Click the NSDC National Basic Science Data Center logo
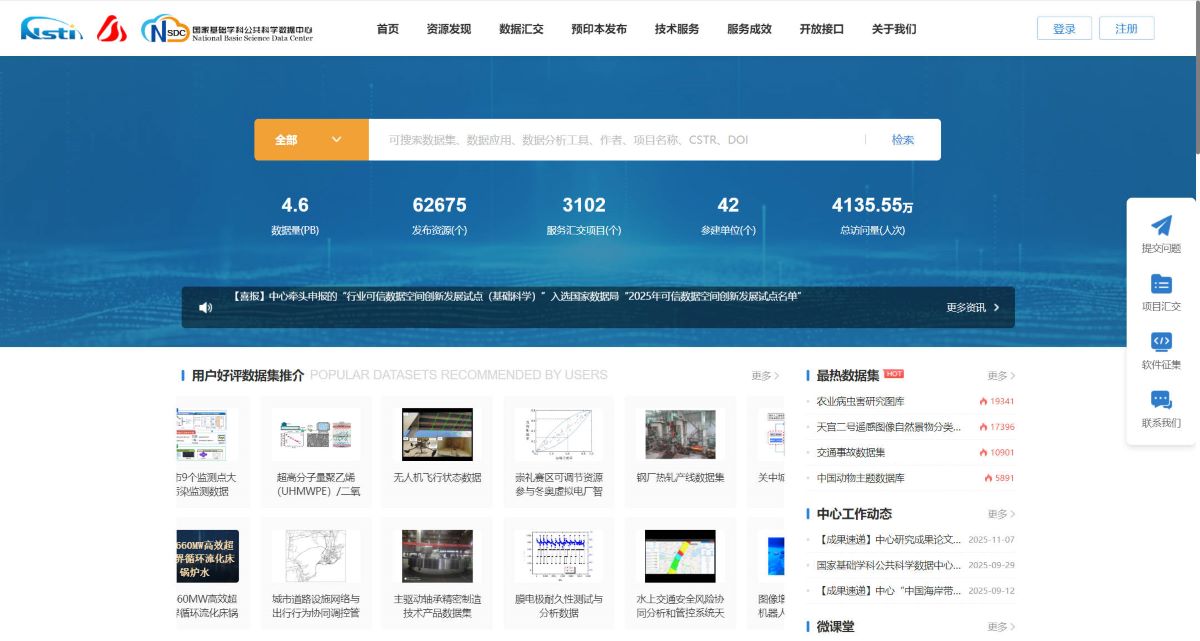 [227, 29]
